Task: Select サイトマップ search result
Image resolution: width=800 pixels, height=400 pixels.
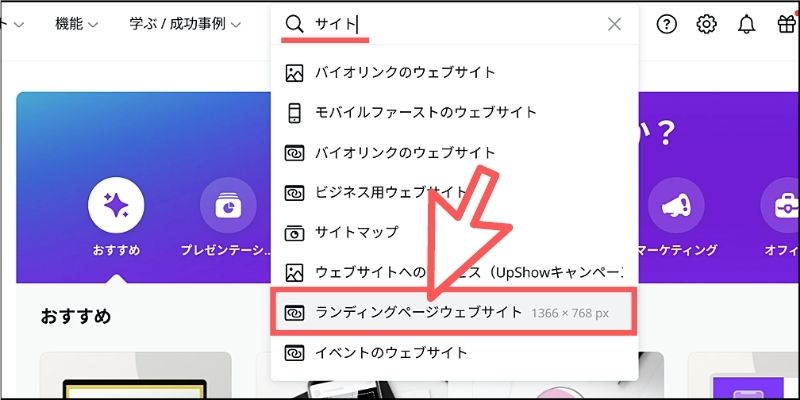Action: 454,232
